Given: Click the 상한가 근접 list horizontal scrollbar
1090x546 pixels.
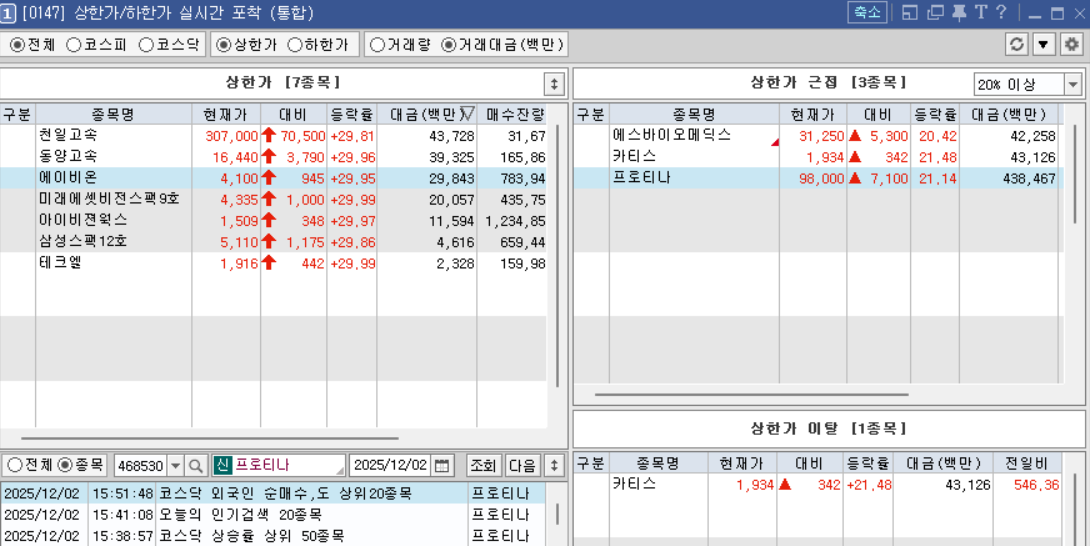Looking at the screenshot, I should (x=751, y=394).
